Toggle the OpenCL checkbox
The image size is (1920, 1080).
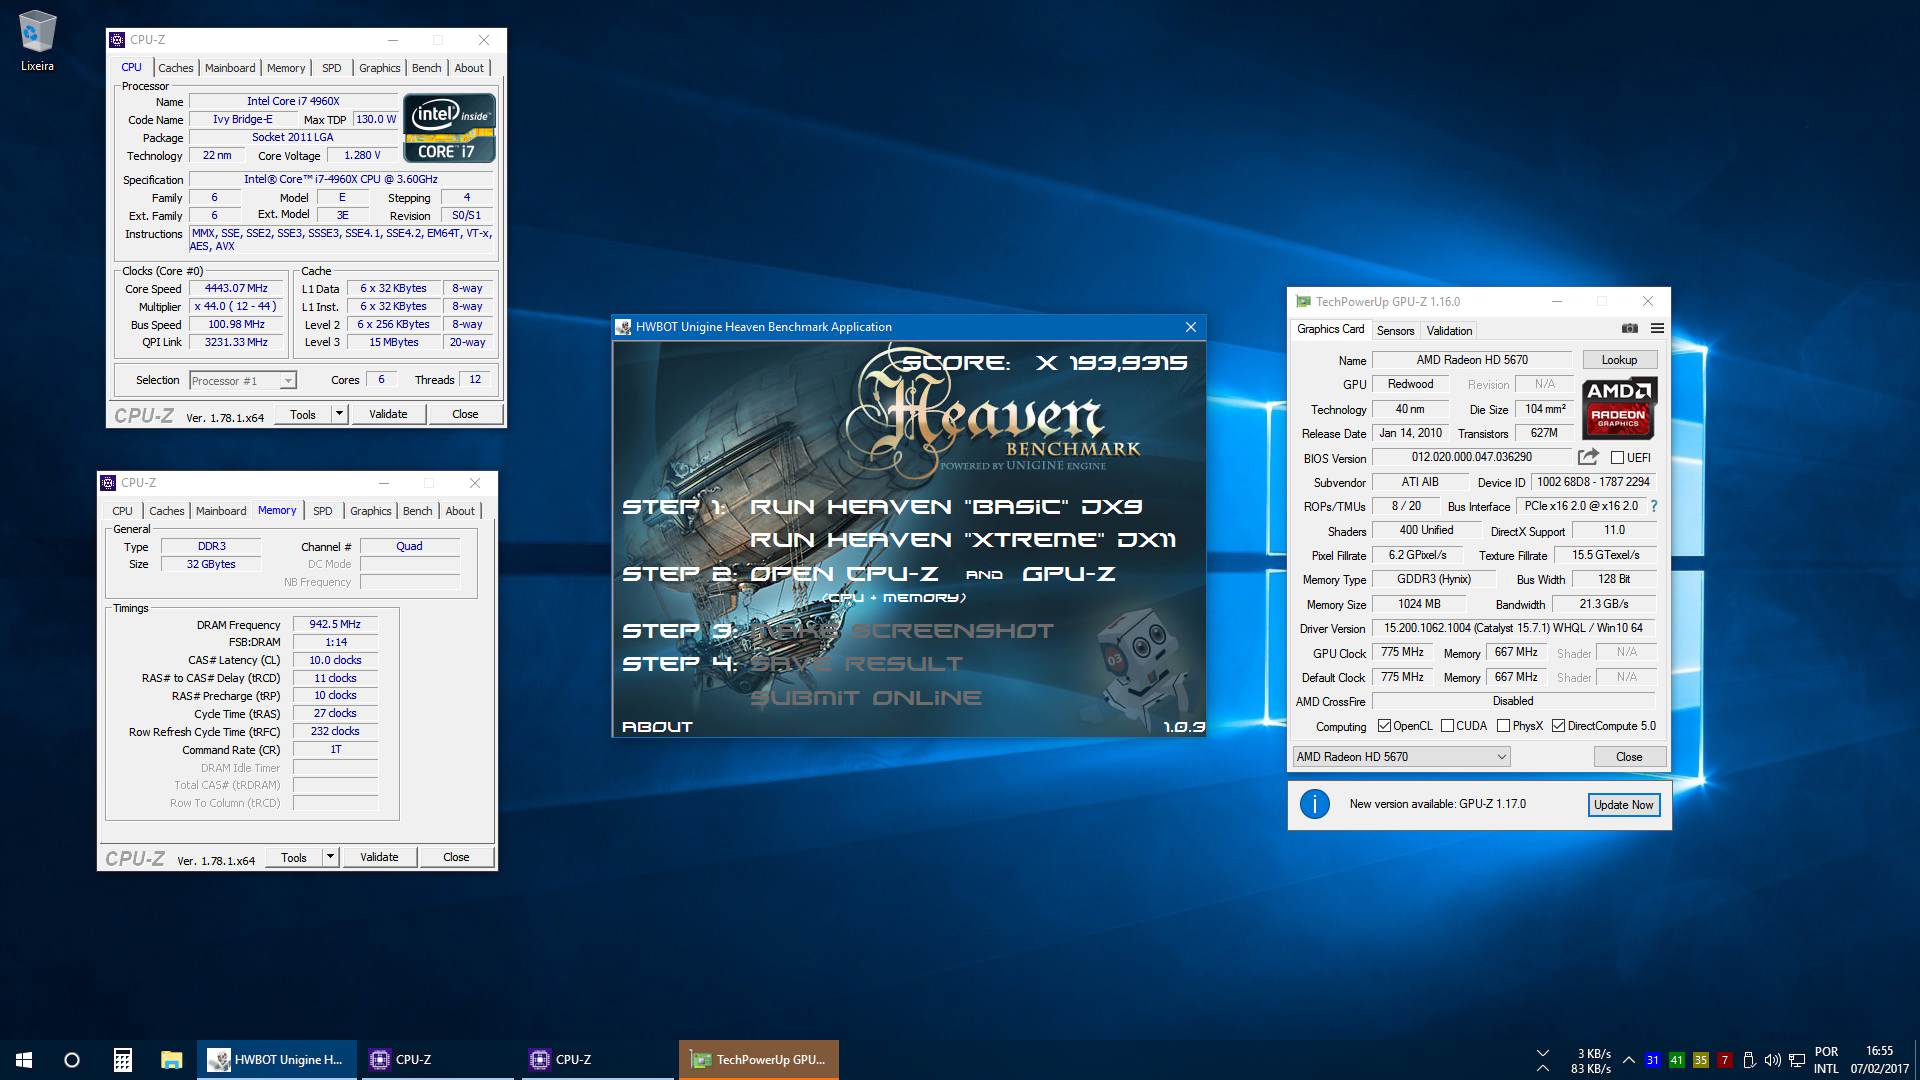tap(1384, 726)
